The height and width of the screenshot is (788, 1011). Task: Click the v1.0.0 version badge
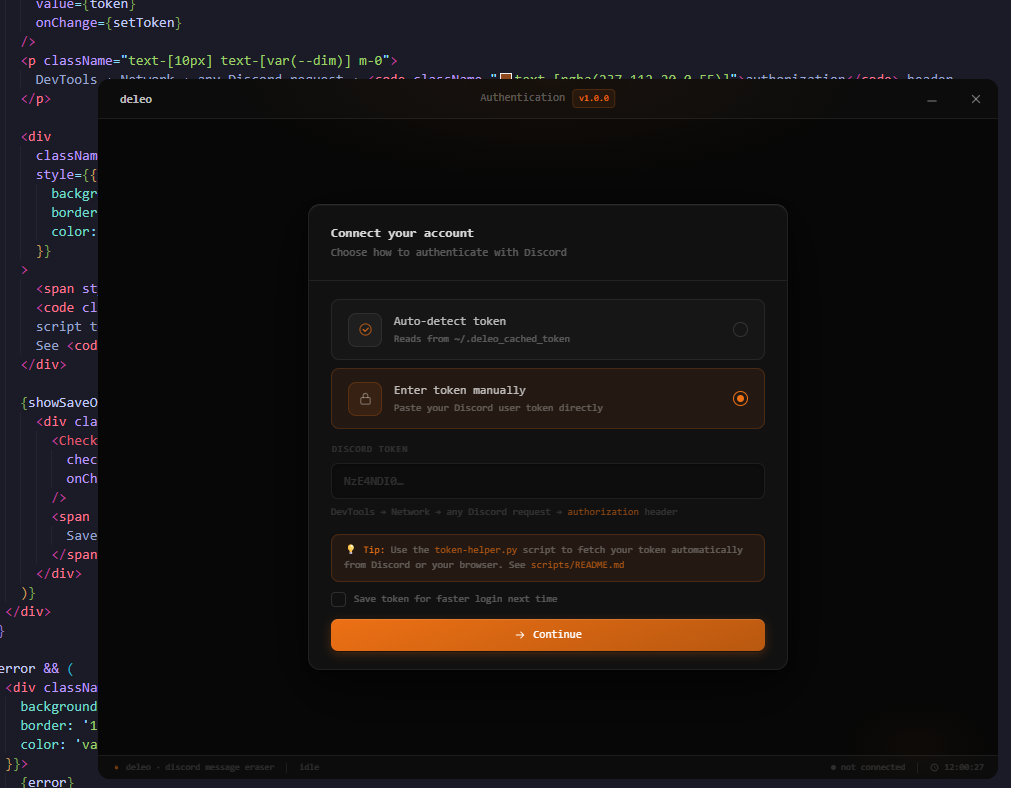(593, 98)
